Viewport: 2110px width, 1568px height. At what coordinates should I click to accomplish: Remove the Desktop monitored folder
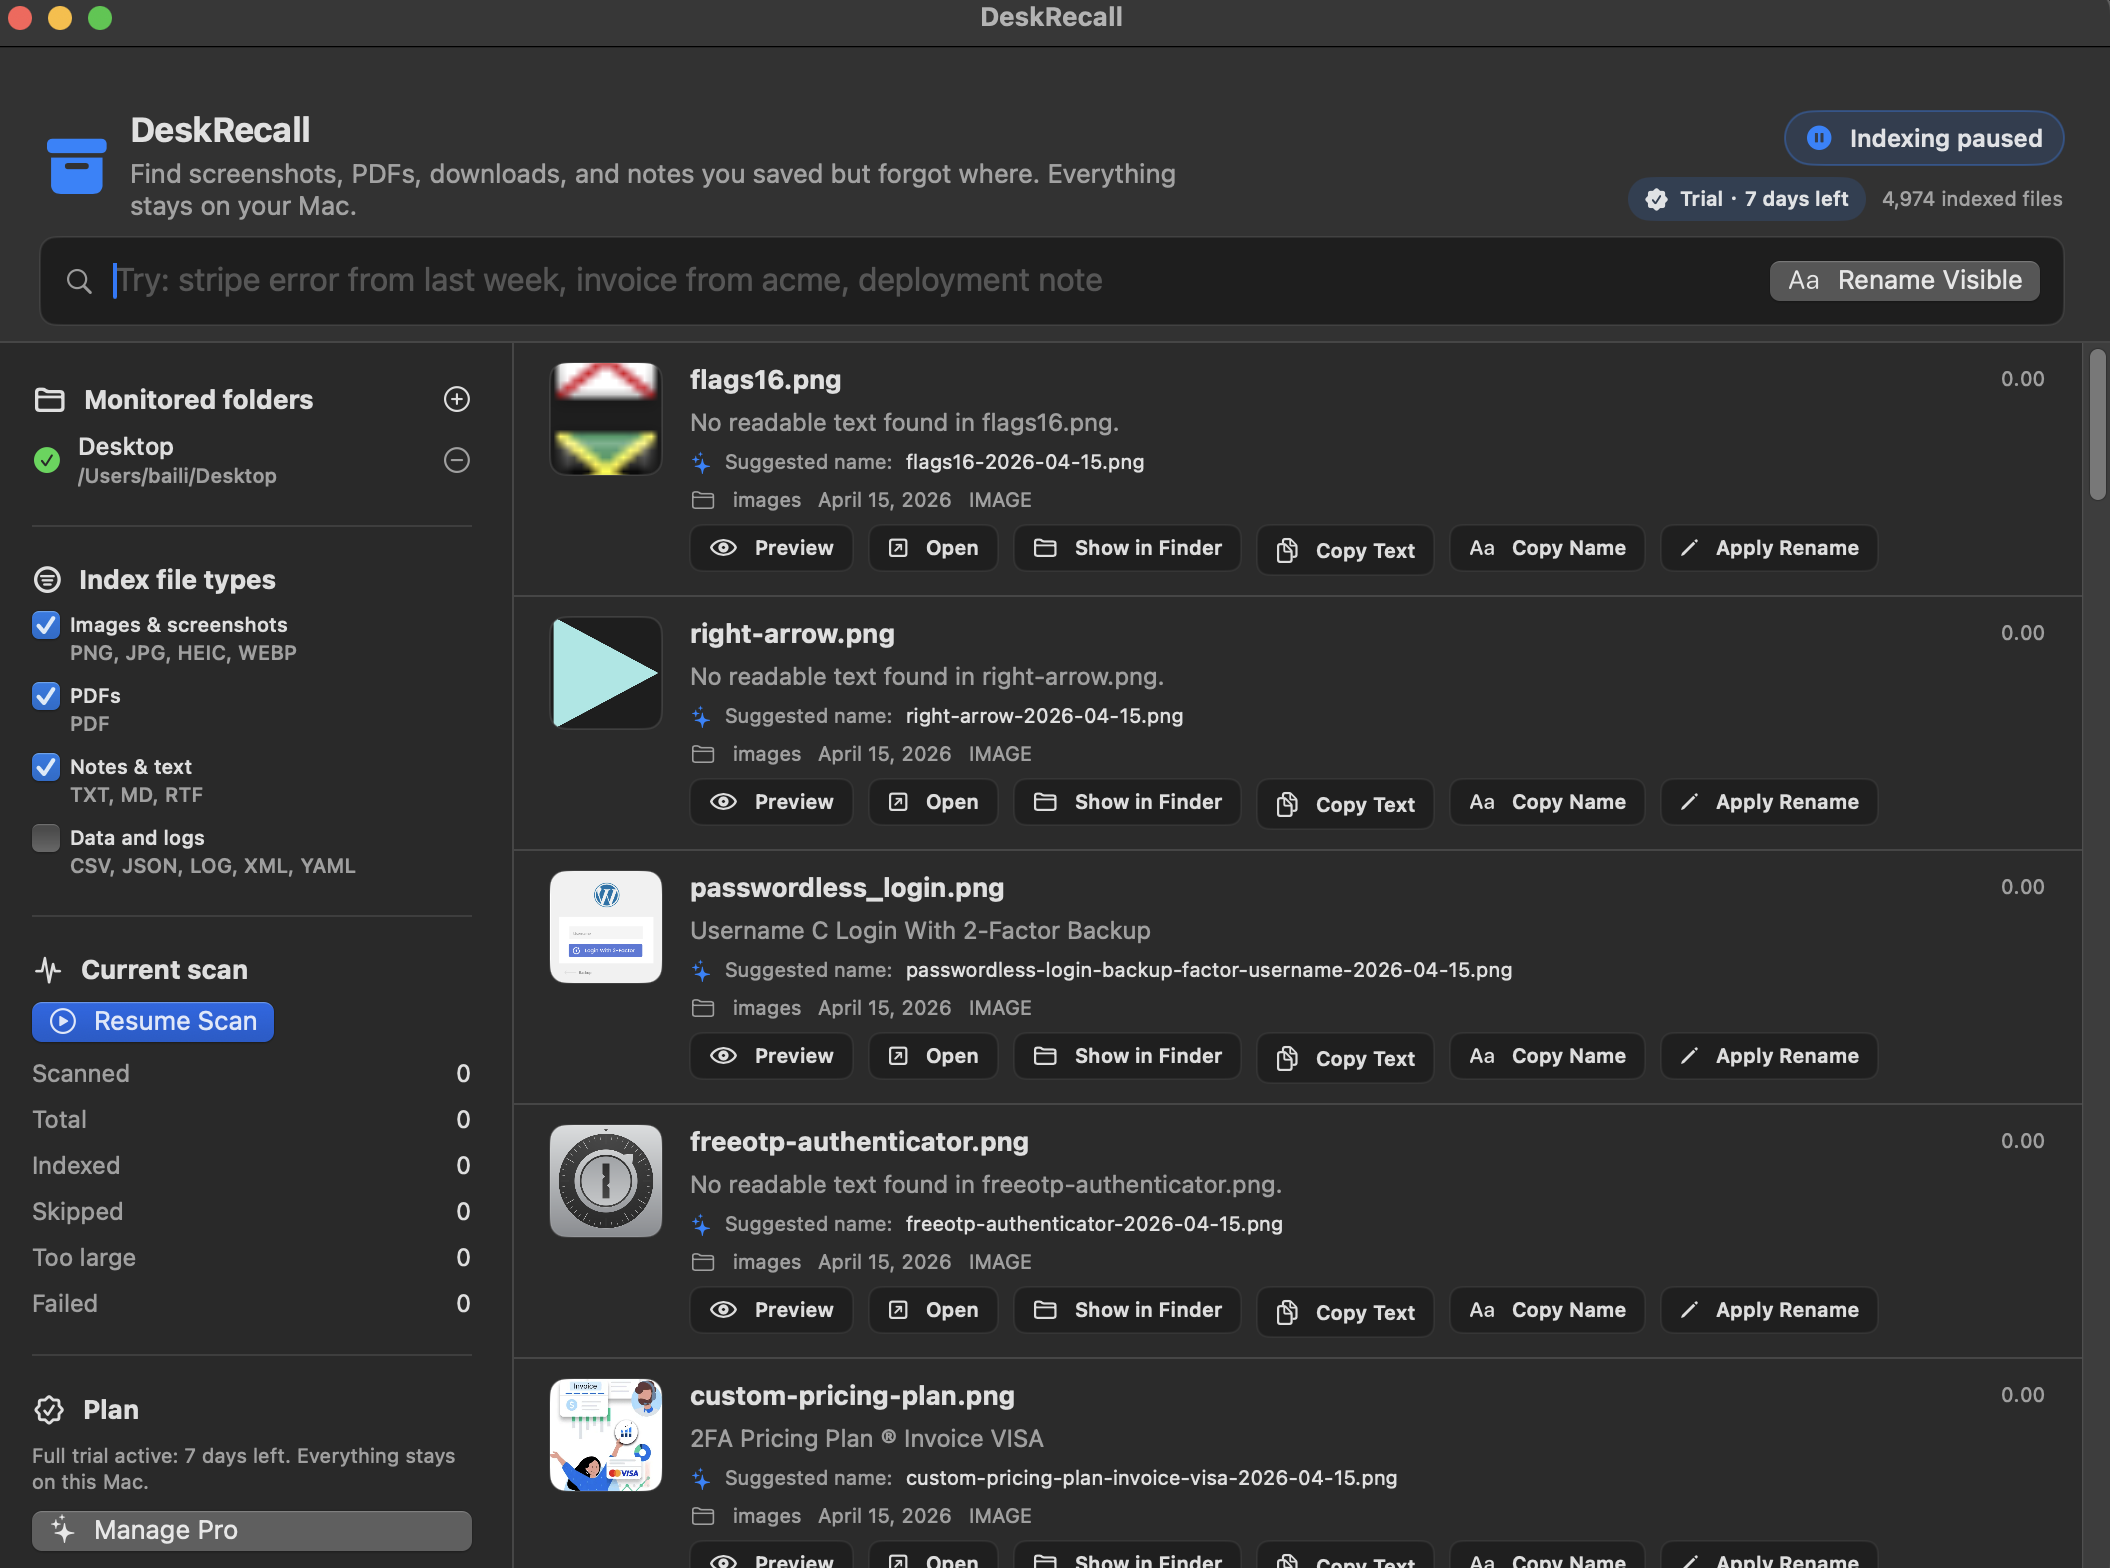pos(457,460)
